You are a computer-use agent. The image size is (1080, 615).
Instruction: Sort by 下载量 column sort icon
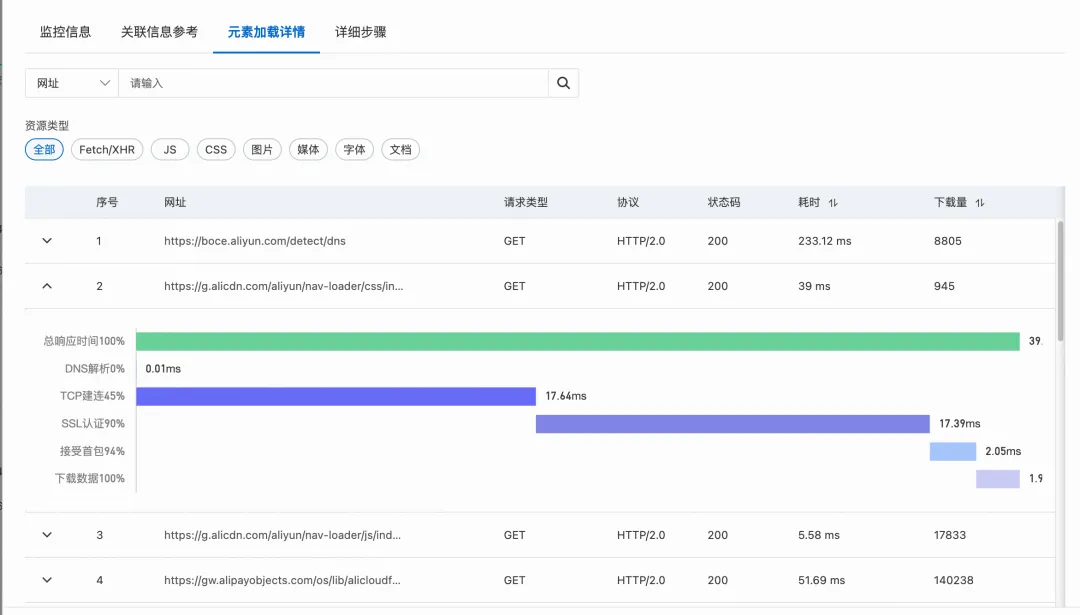[x=980, y=203]
